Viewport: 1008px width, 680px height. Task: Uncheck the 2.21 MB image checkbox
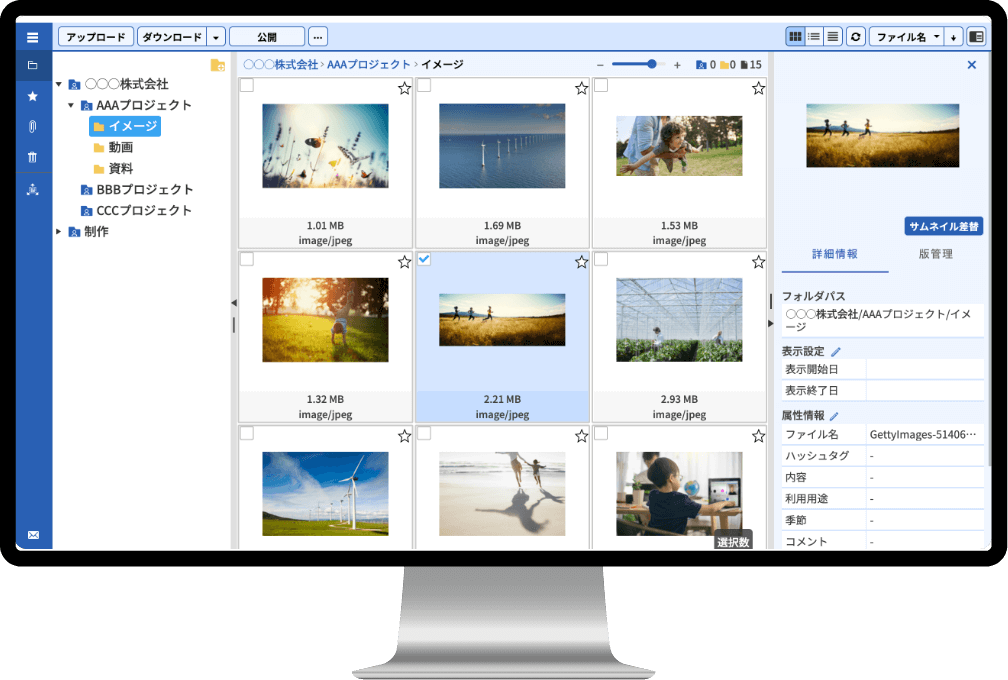tap(424, 259)
